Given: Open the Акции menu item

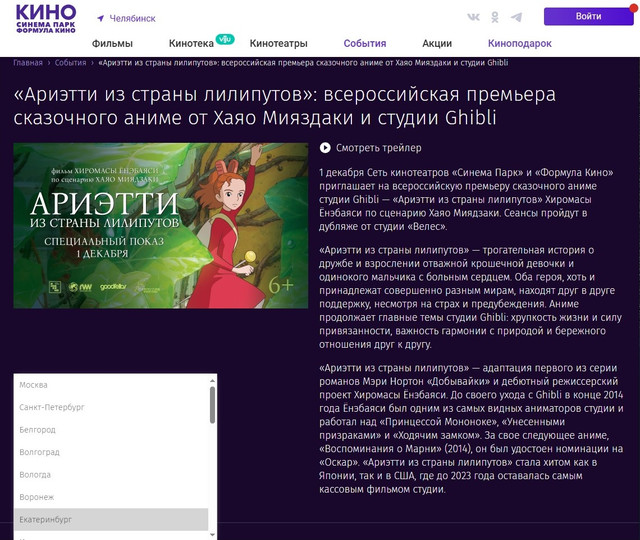Looking at the screenshot, I should point(437,43).
